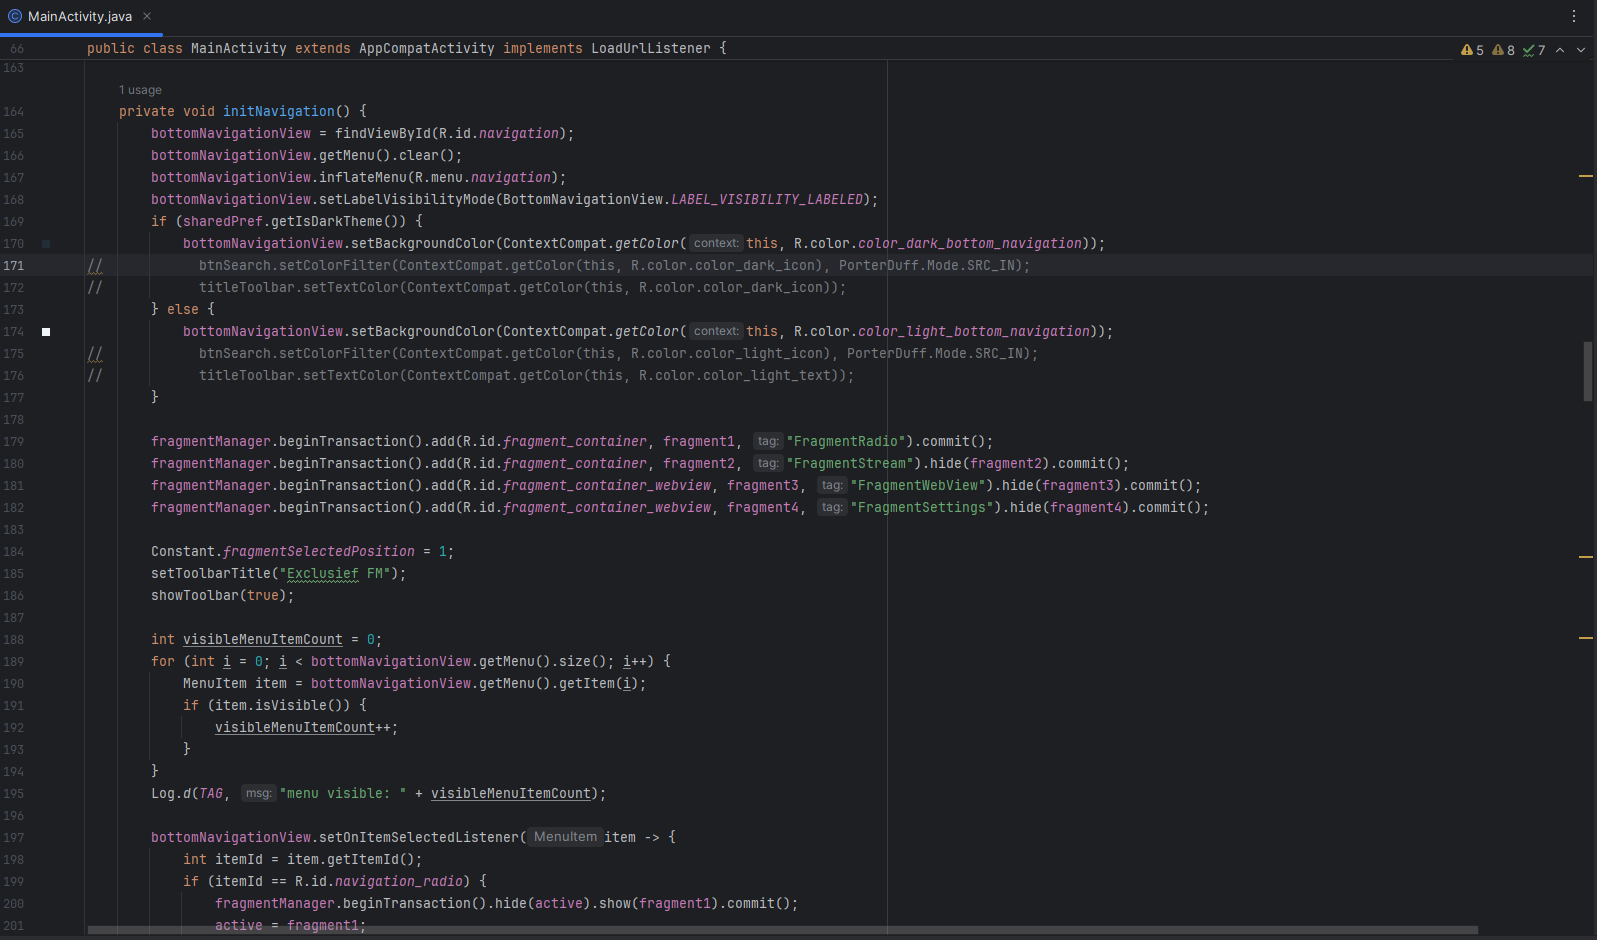
Task: Click the warnings indicator showing 5
Action: click(x=1472, y=50)
